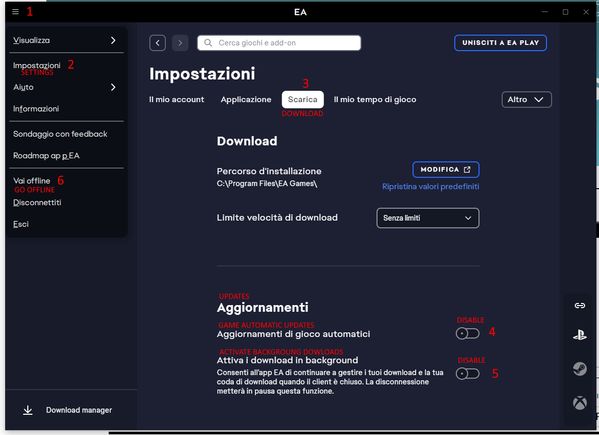Image resolution: width=599 pixels, height=435 pixels.
Task: Click Unisciti a EA Play button
Action: (500, 43)
